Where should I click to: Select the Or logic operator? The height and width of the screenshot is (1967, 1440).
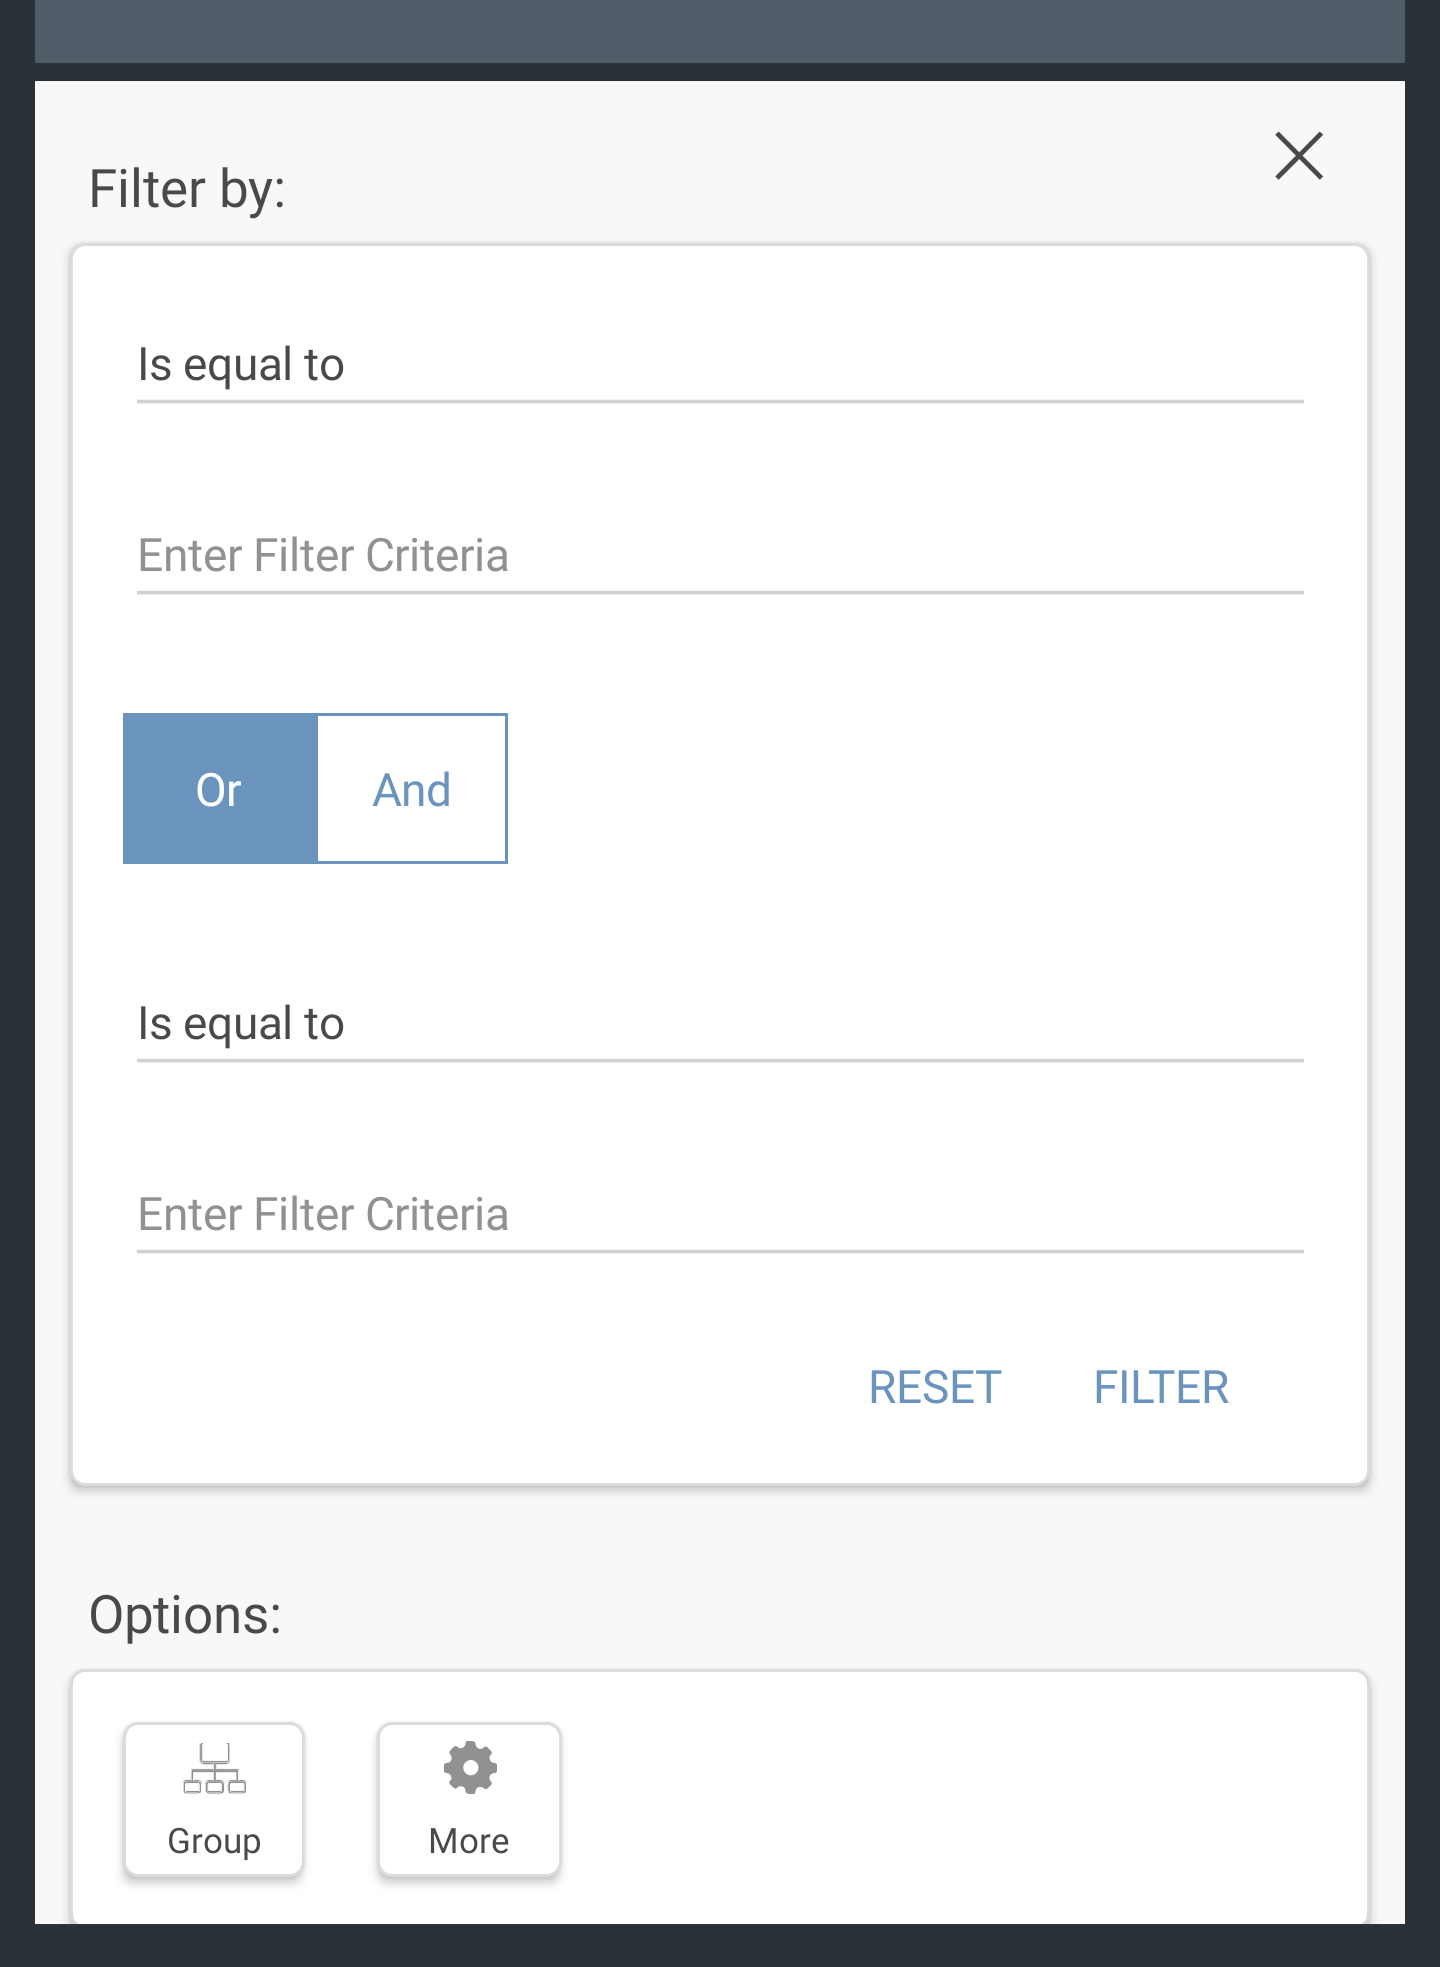tap(220, 789)
